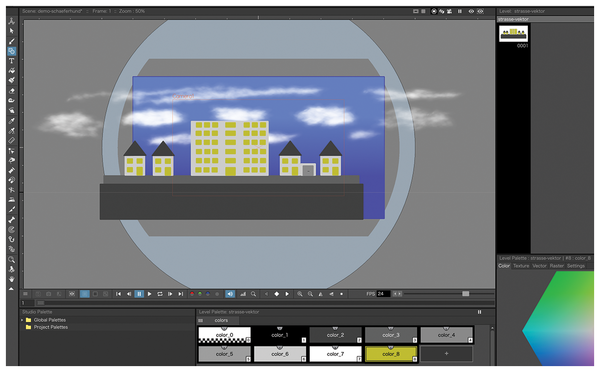Image resolution: width=600 pixels, height=372 pixels.
Task: Switch to Camera view
Action: click(449, 11)
